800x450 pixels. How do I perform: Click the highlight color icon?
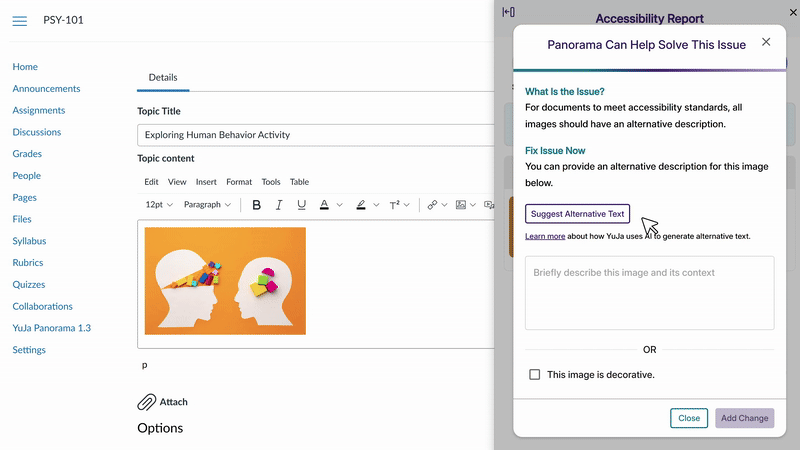point(360,205)
